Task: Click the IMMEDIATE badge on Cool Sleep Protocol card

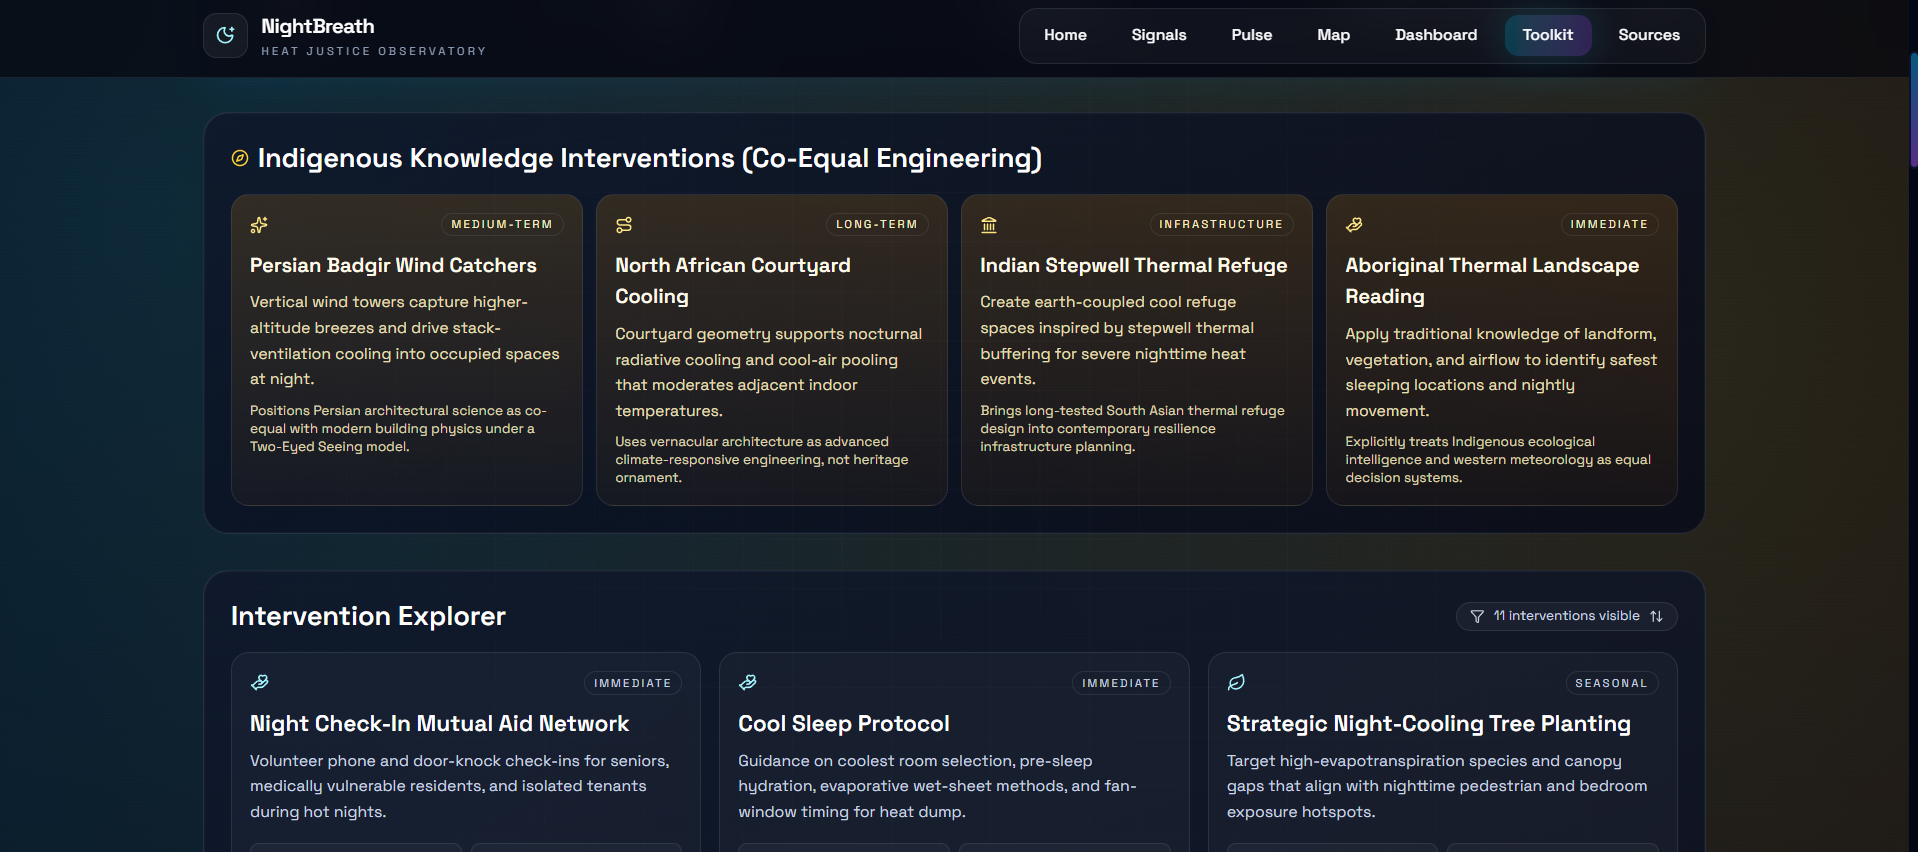Action: pos(1121,683)
